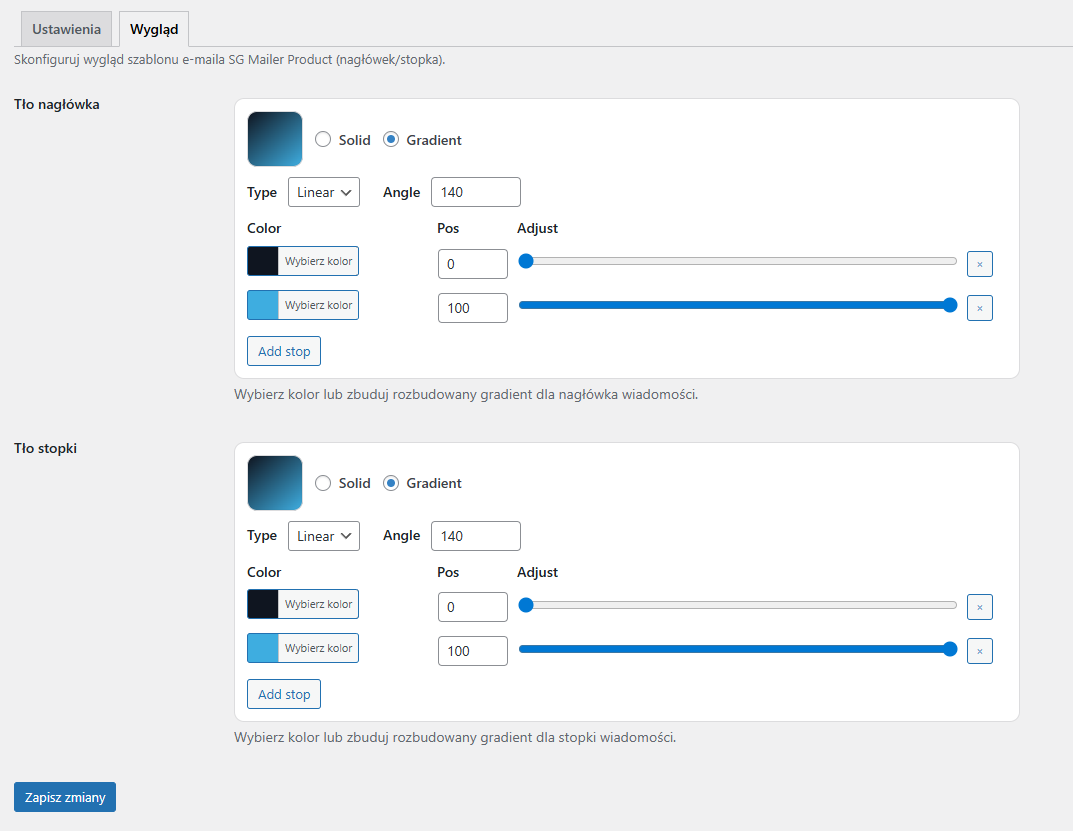Pick dark color swatch in header background
The width and height of the screenshot is (1073, 831).
(263, 261)
